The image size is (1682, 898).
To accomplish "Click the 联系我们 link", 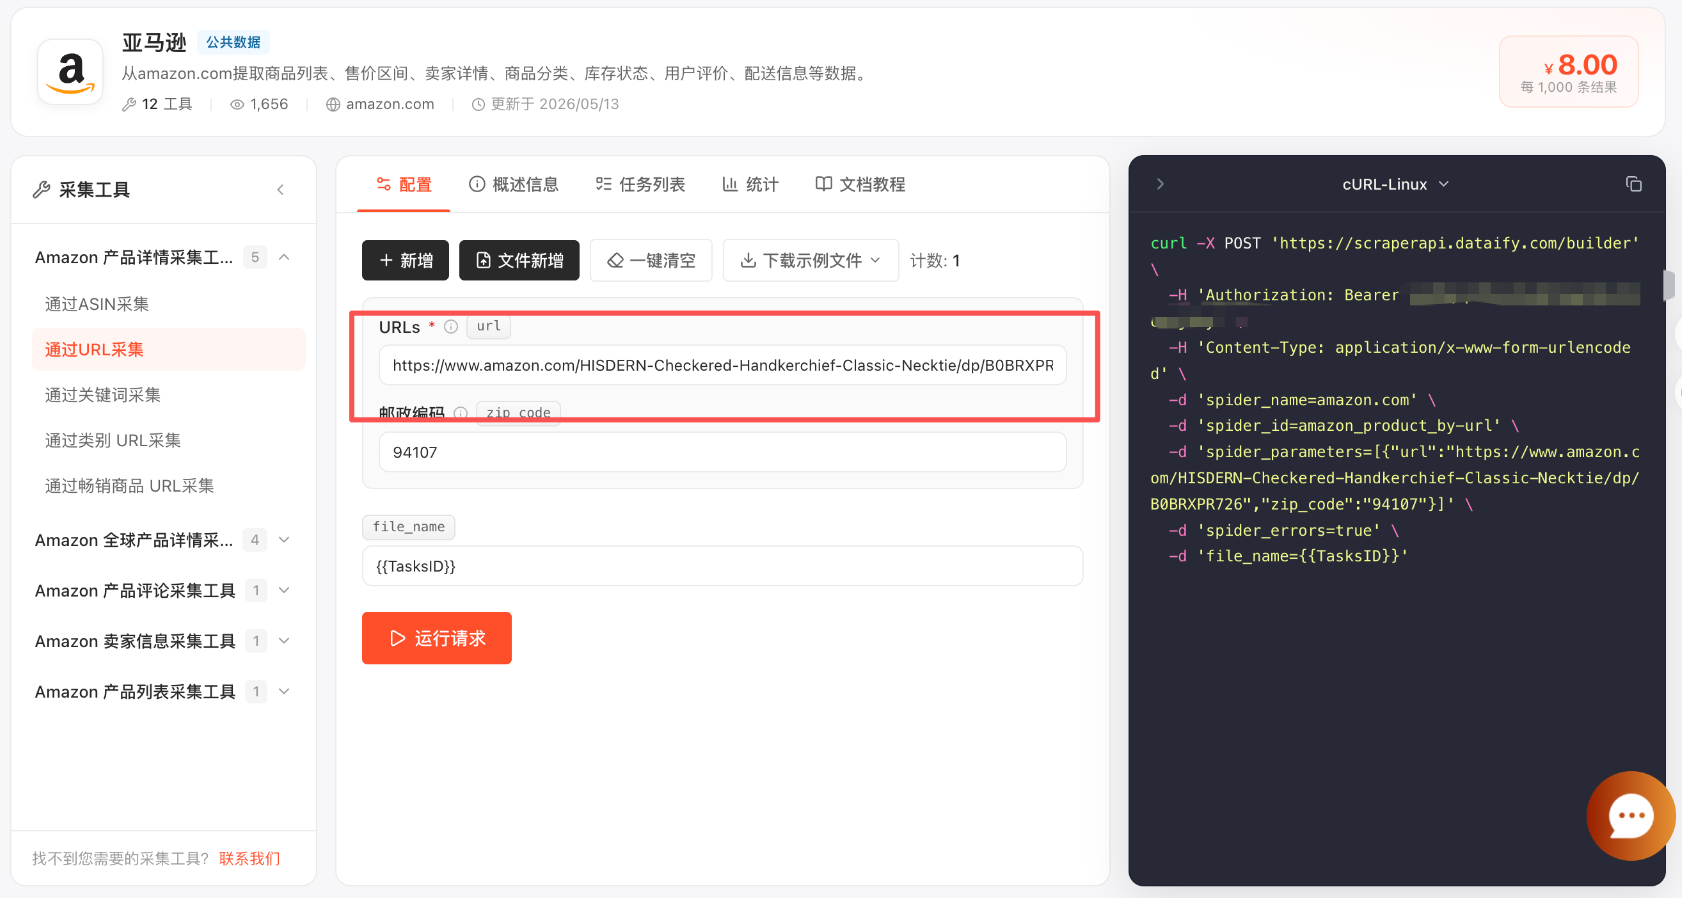I will pos(250,859).
